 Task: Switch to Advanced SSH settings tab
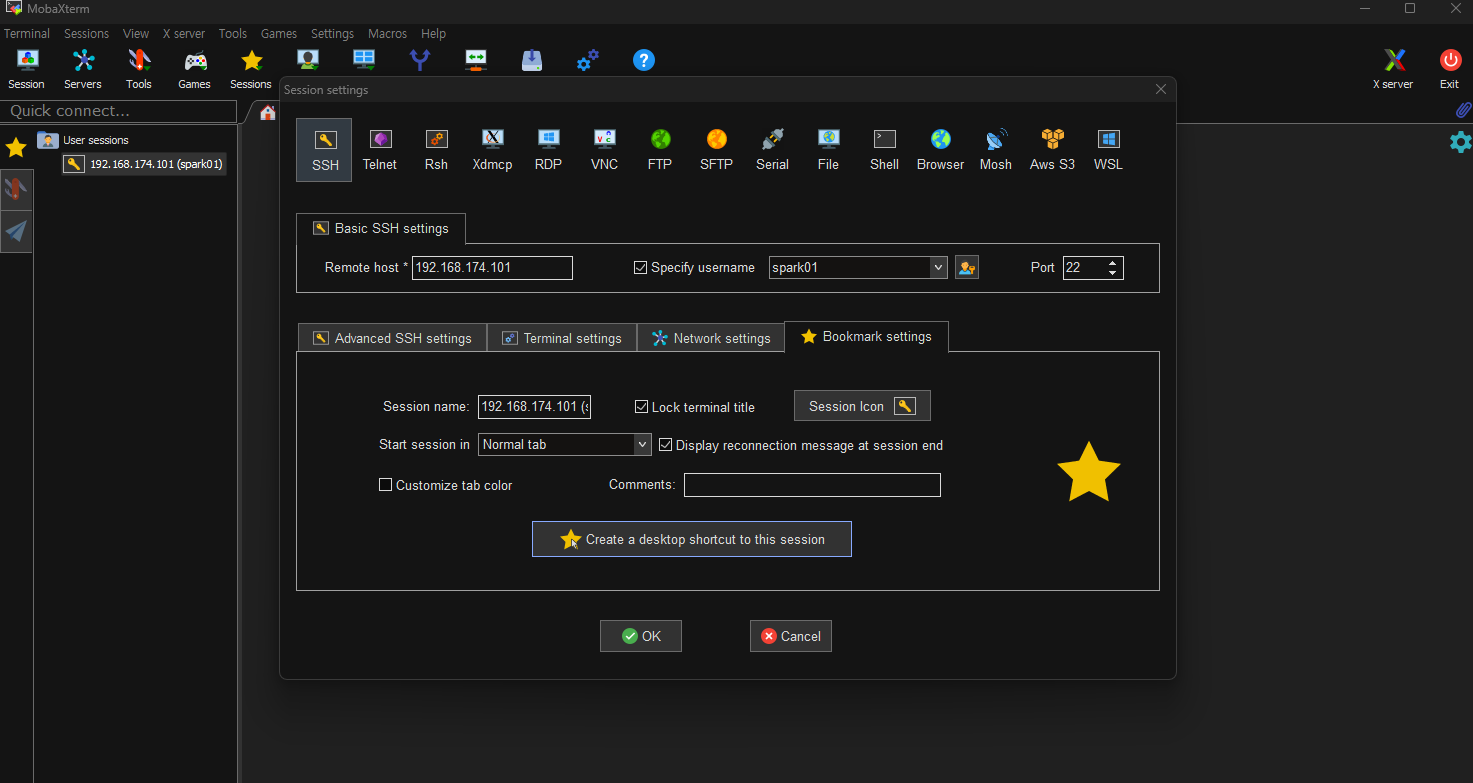pos(392,338)
